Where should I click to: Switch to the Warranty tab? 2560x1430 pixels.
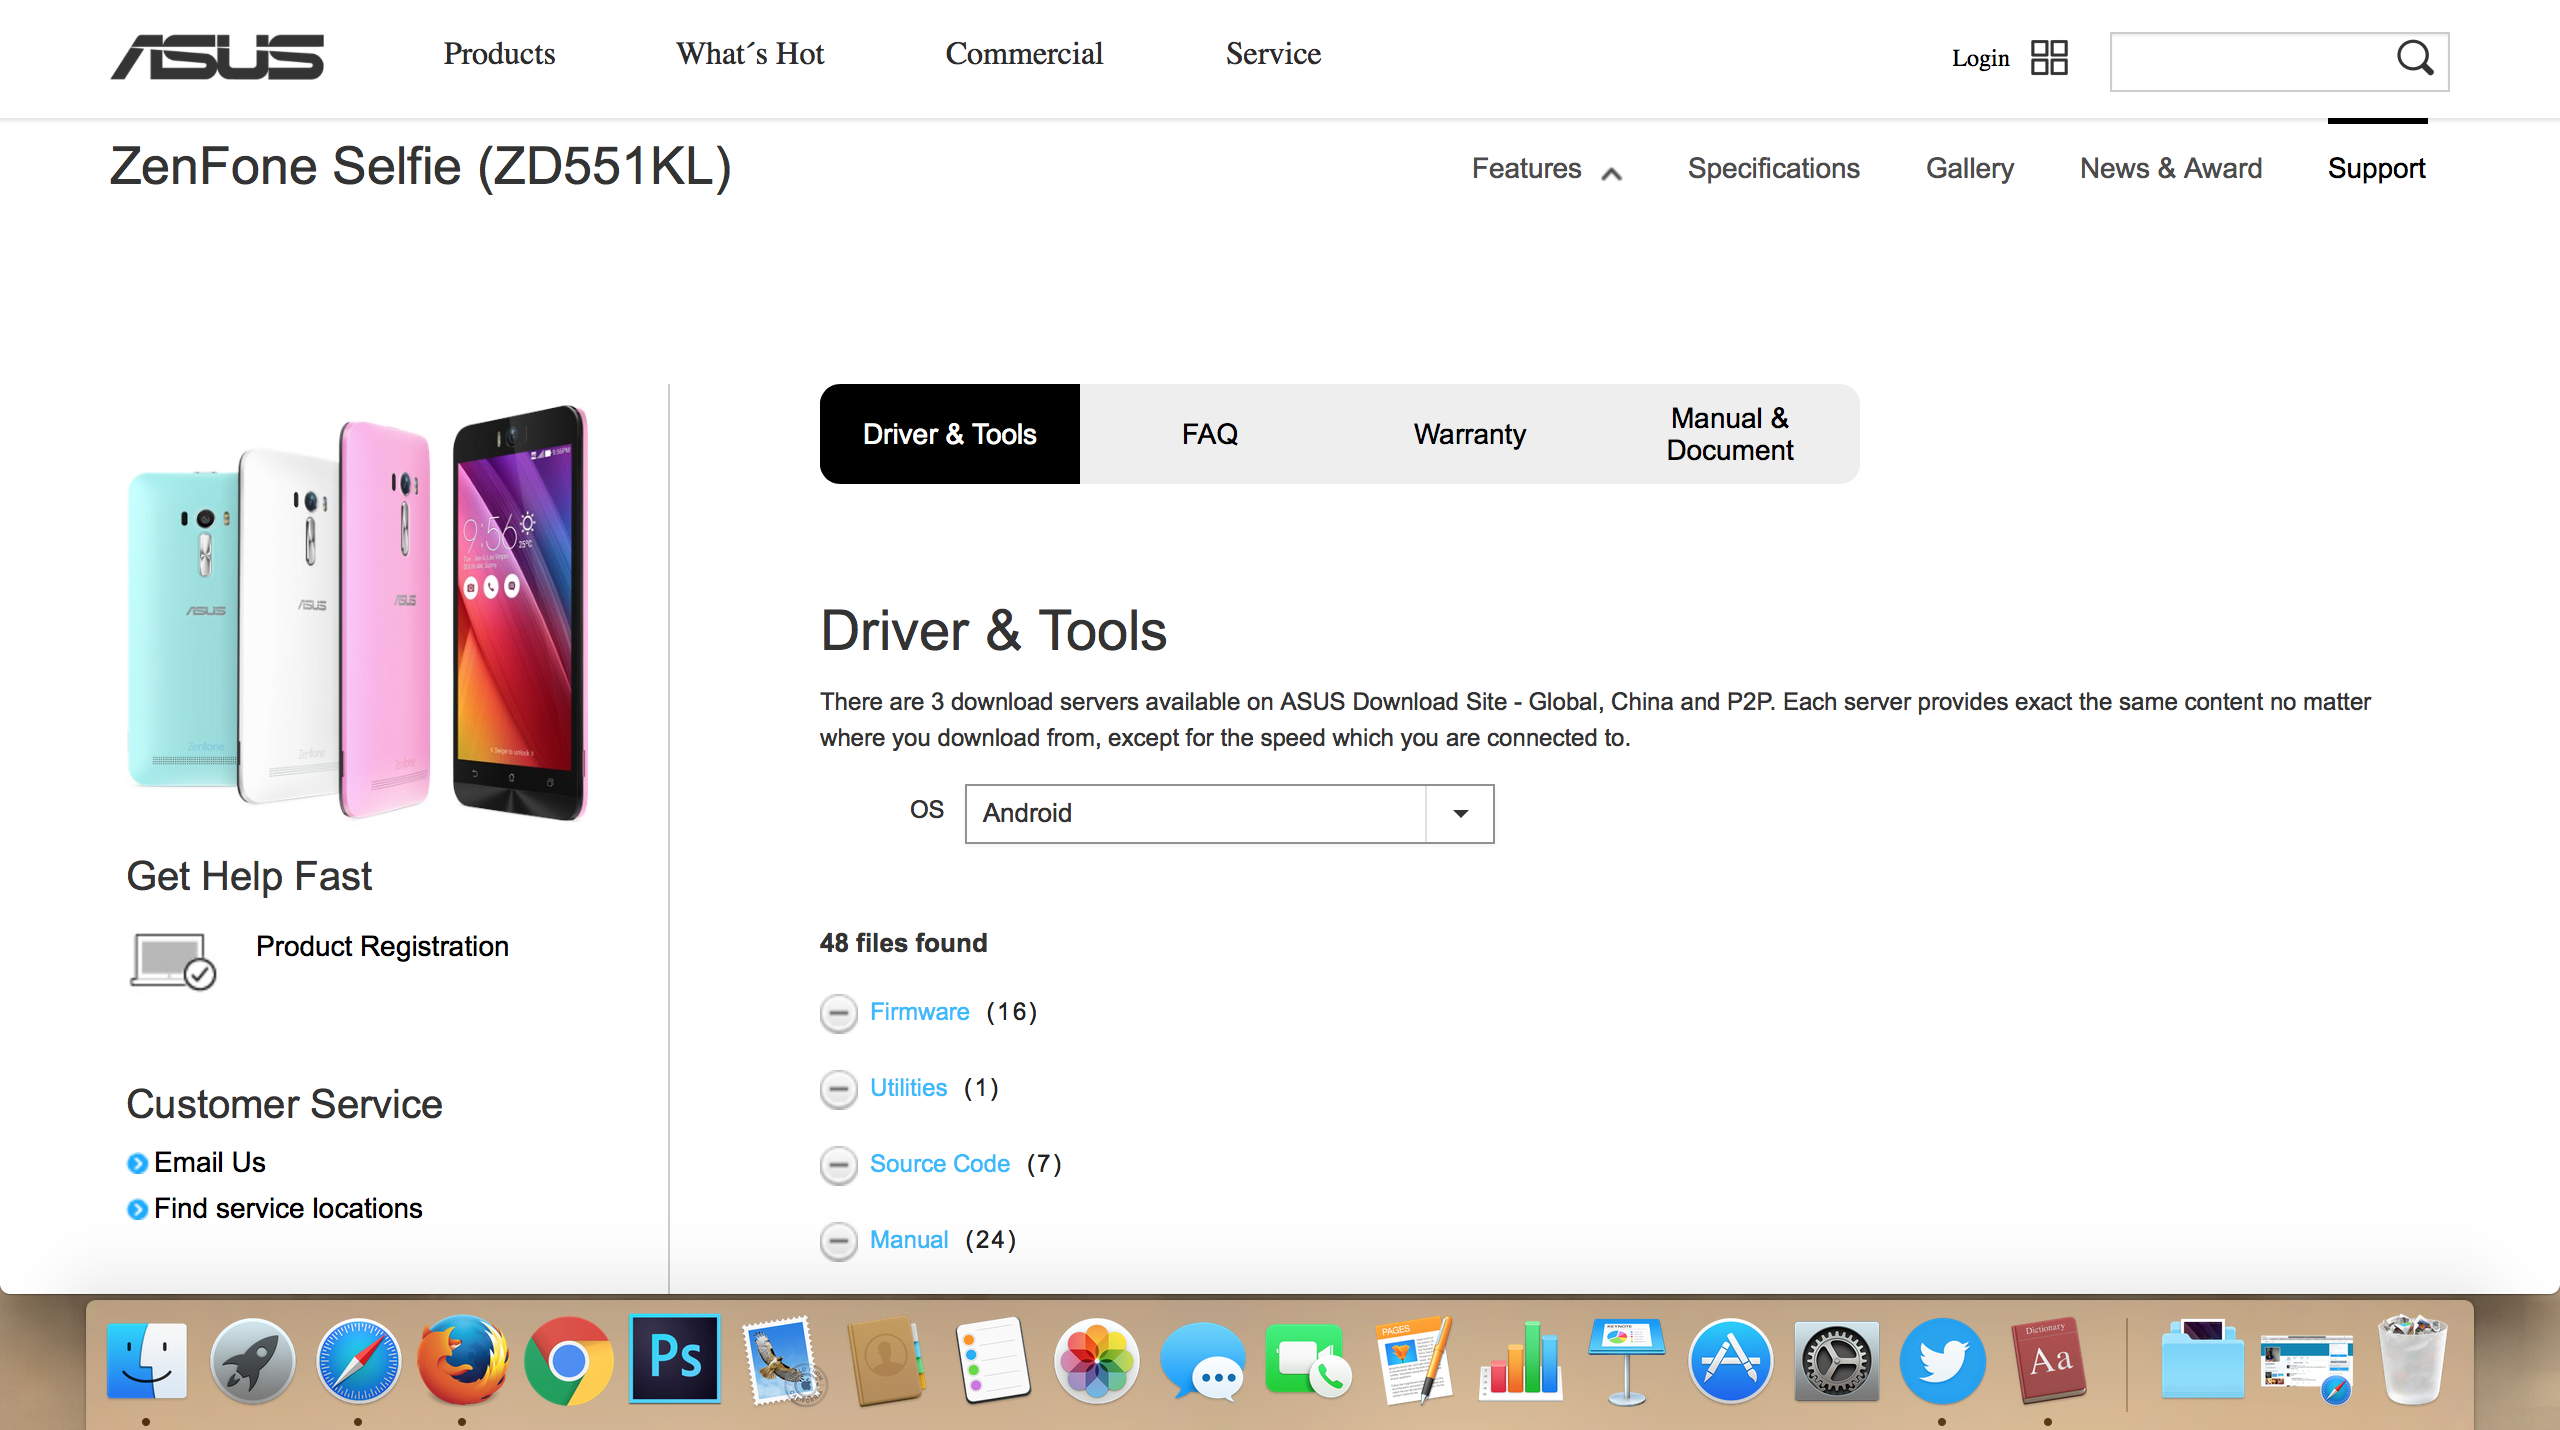1470,434
